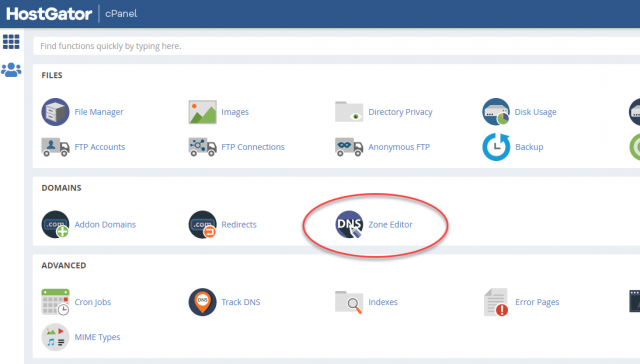The width and height of the screenshot is (640, 364).
Task: Collapse the DOMAINS section header
Action: 61,188
